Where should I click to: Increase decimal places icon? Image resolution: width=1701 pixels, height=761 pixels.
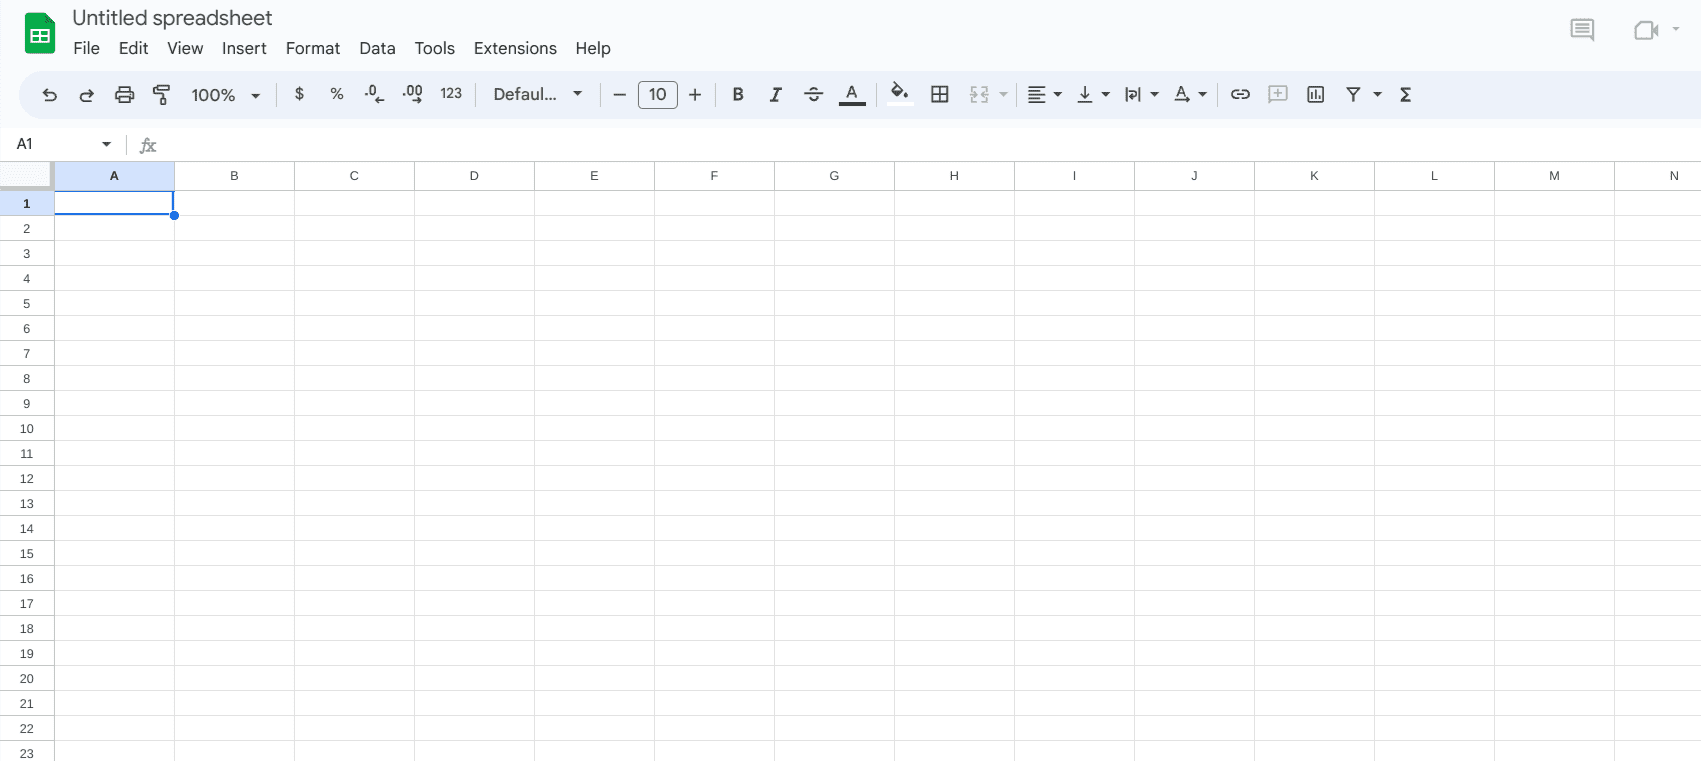[x=412, y=94]
